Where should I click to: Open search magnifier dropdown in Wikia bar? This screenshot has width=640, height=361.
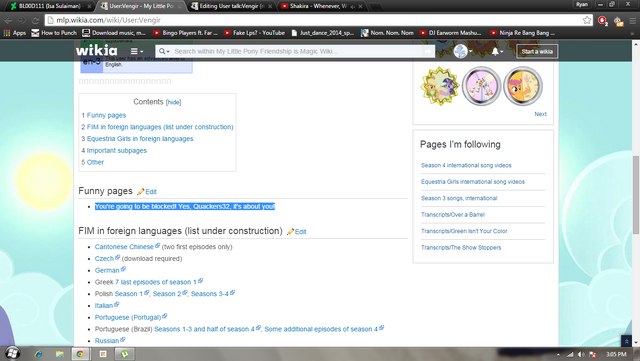tap(164, 51)
